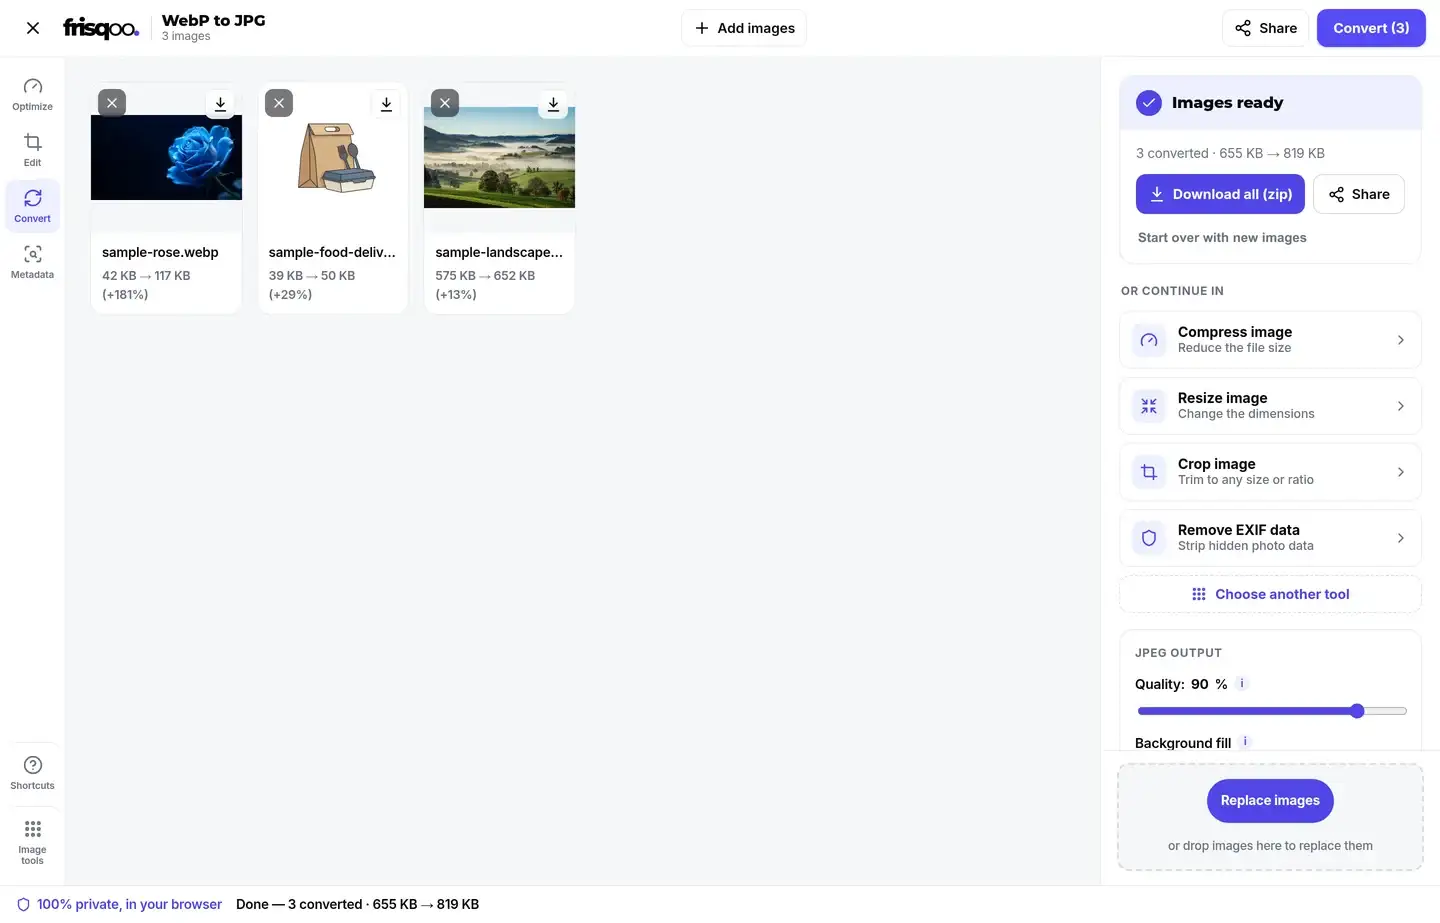Click the privacy shield icon in status bar
1440x923 pixels.
pos(23,904)
